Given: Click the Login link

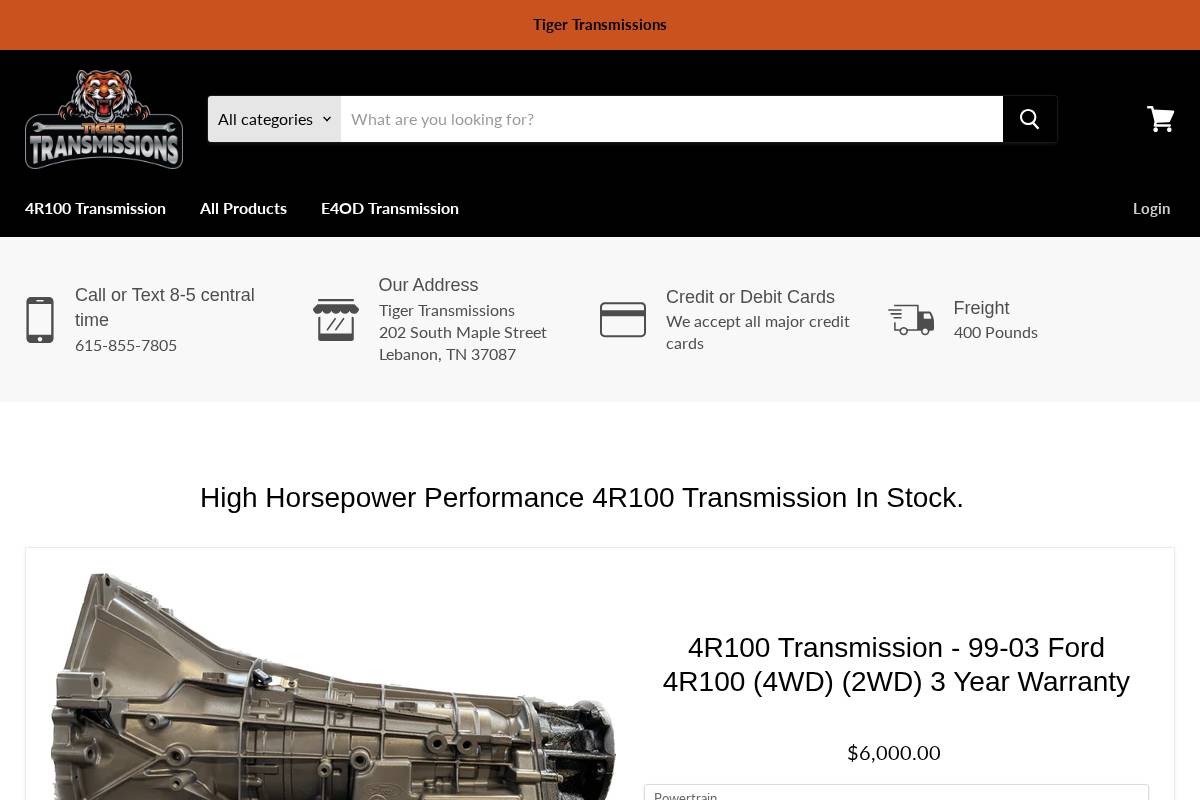Looking at the screenshot, I should tap(1151, 207).
